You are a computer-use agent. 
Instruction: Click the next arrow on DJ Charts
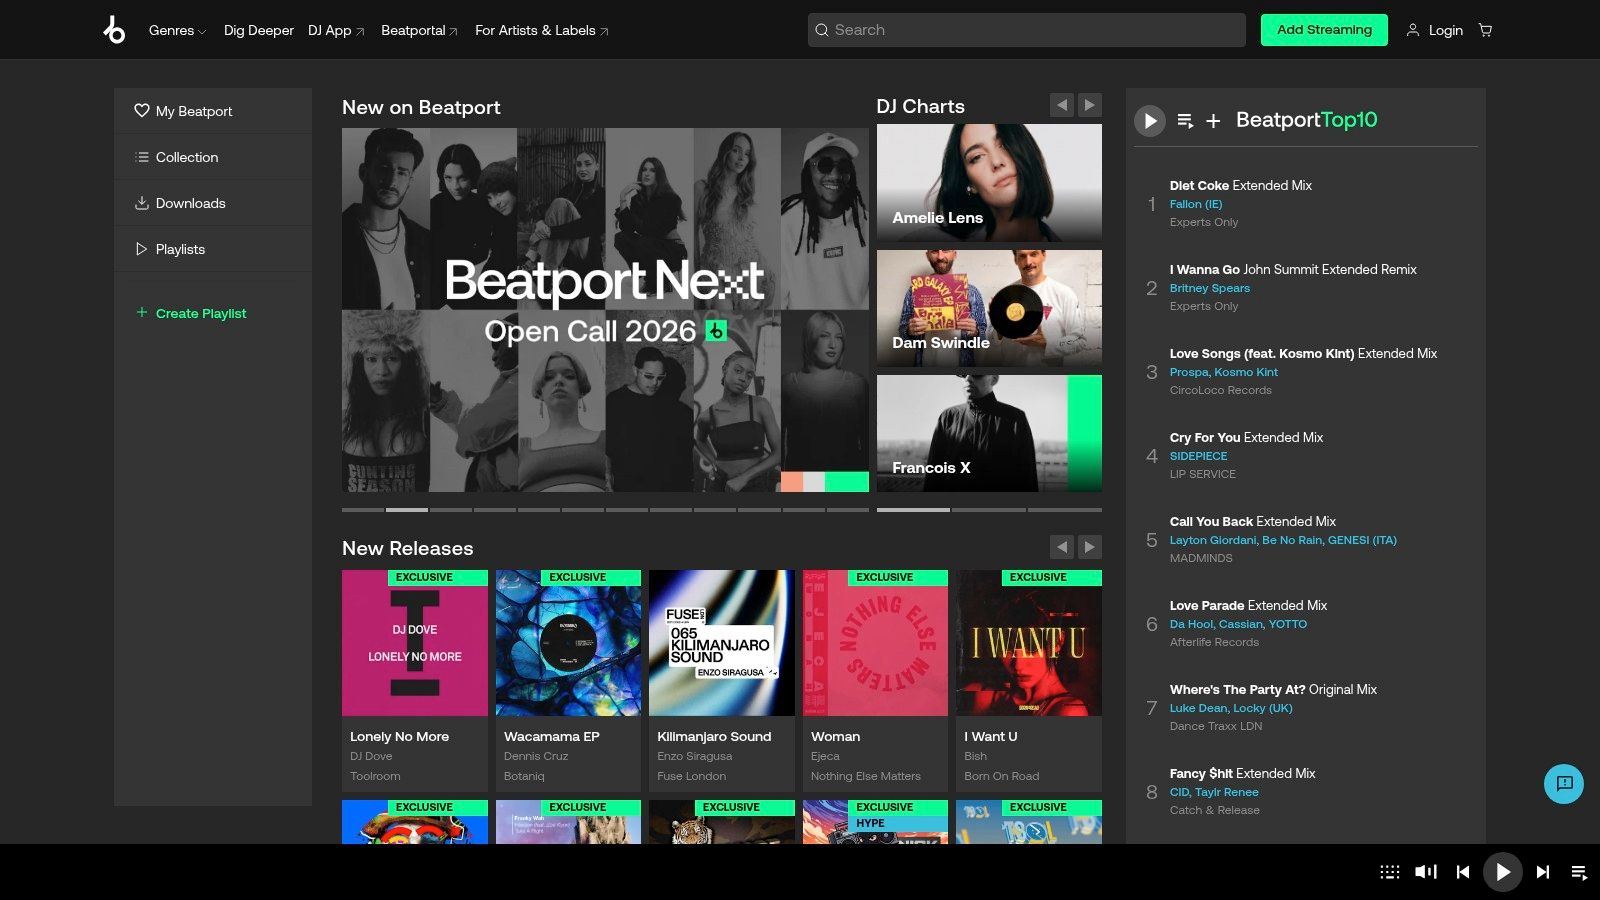[x=1089, y=104]
